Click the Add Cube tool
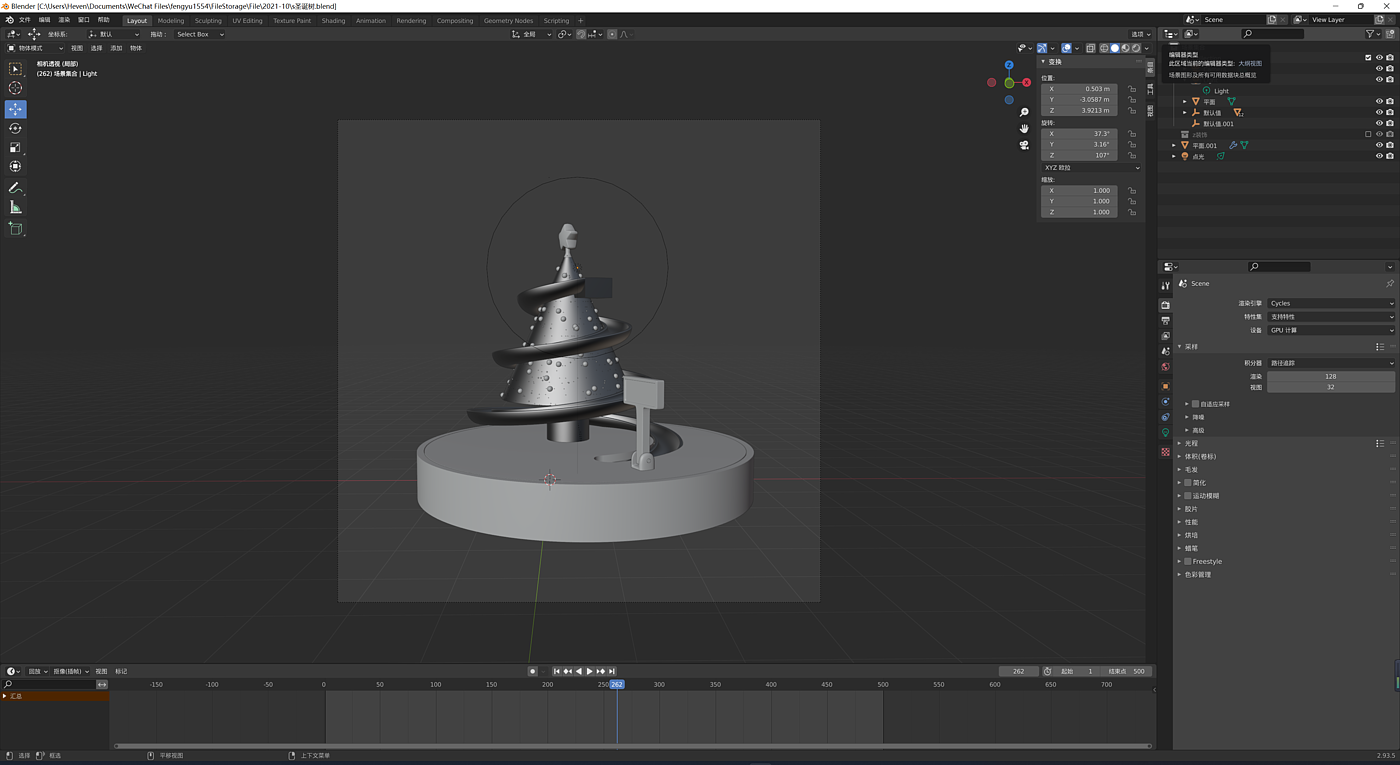The width and height of the screenshot is (1400, 765). point(15,228)
